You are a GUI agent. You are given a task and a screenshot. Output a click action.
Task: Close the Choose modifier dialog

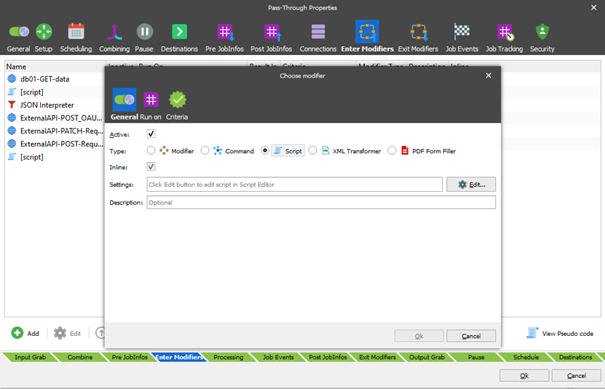[x=488, y=76]
